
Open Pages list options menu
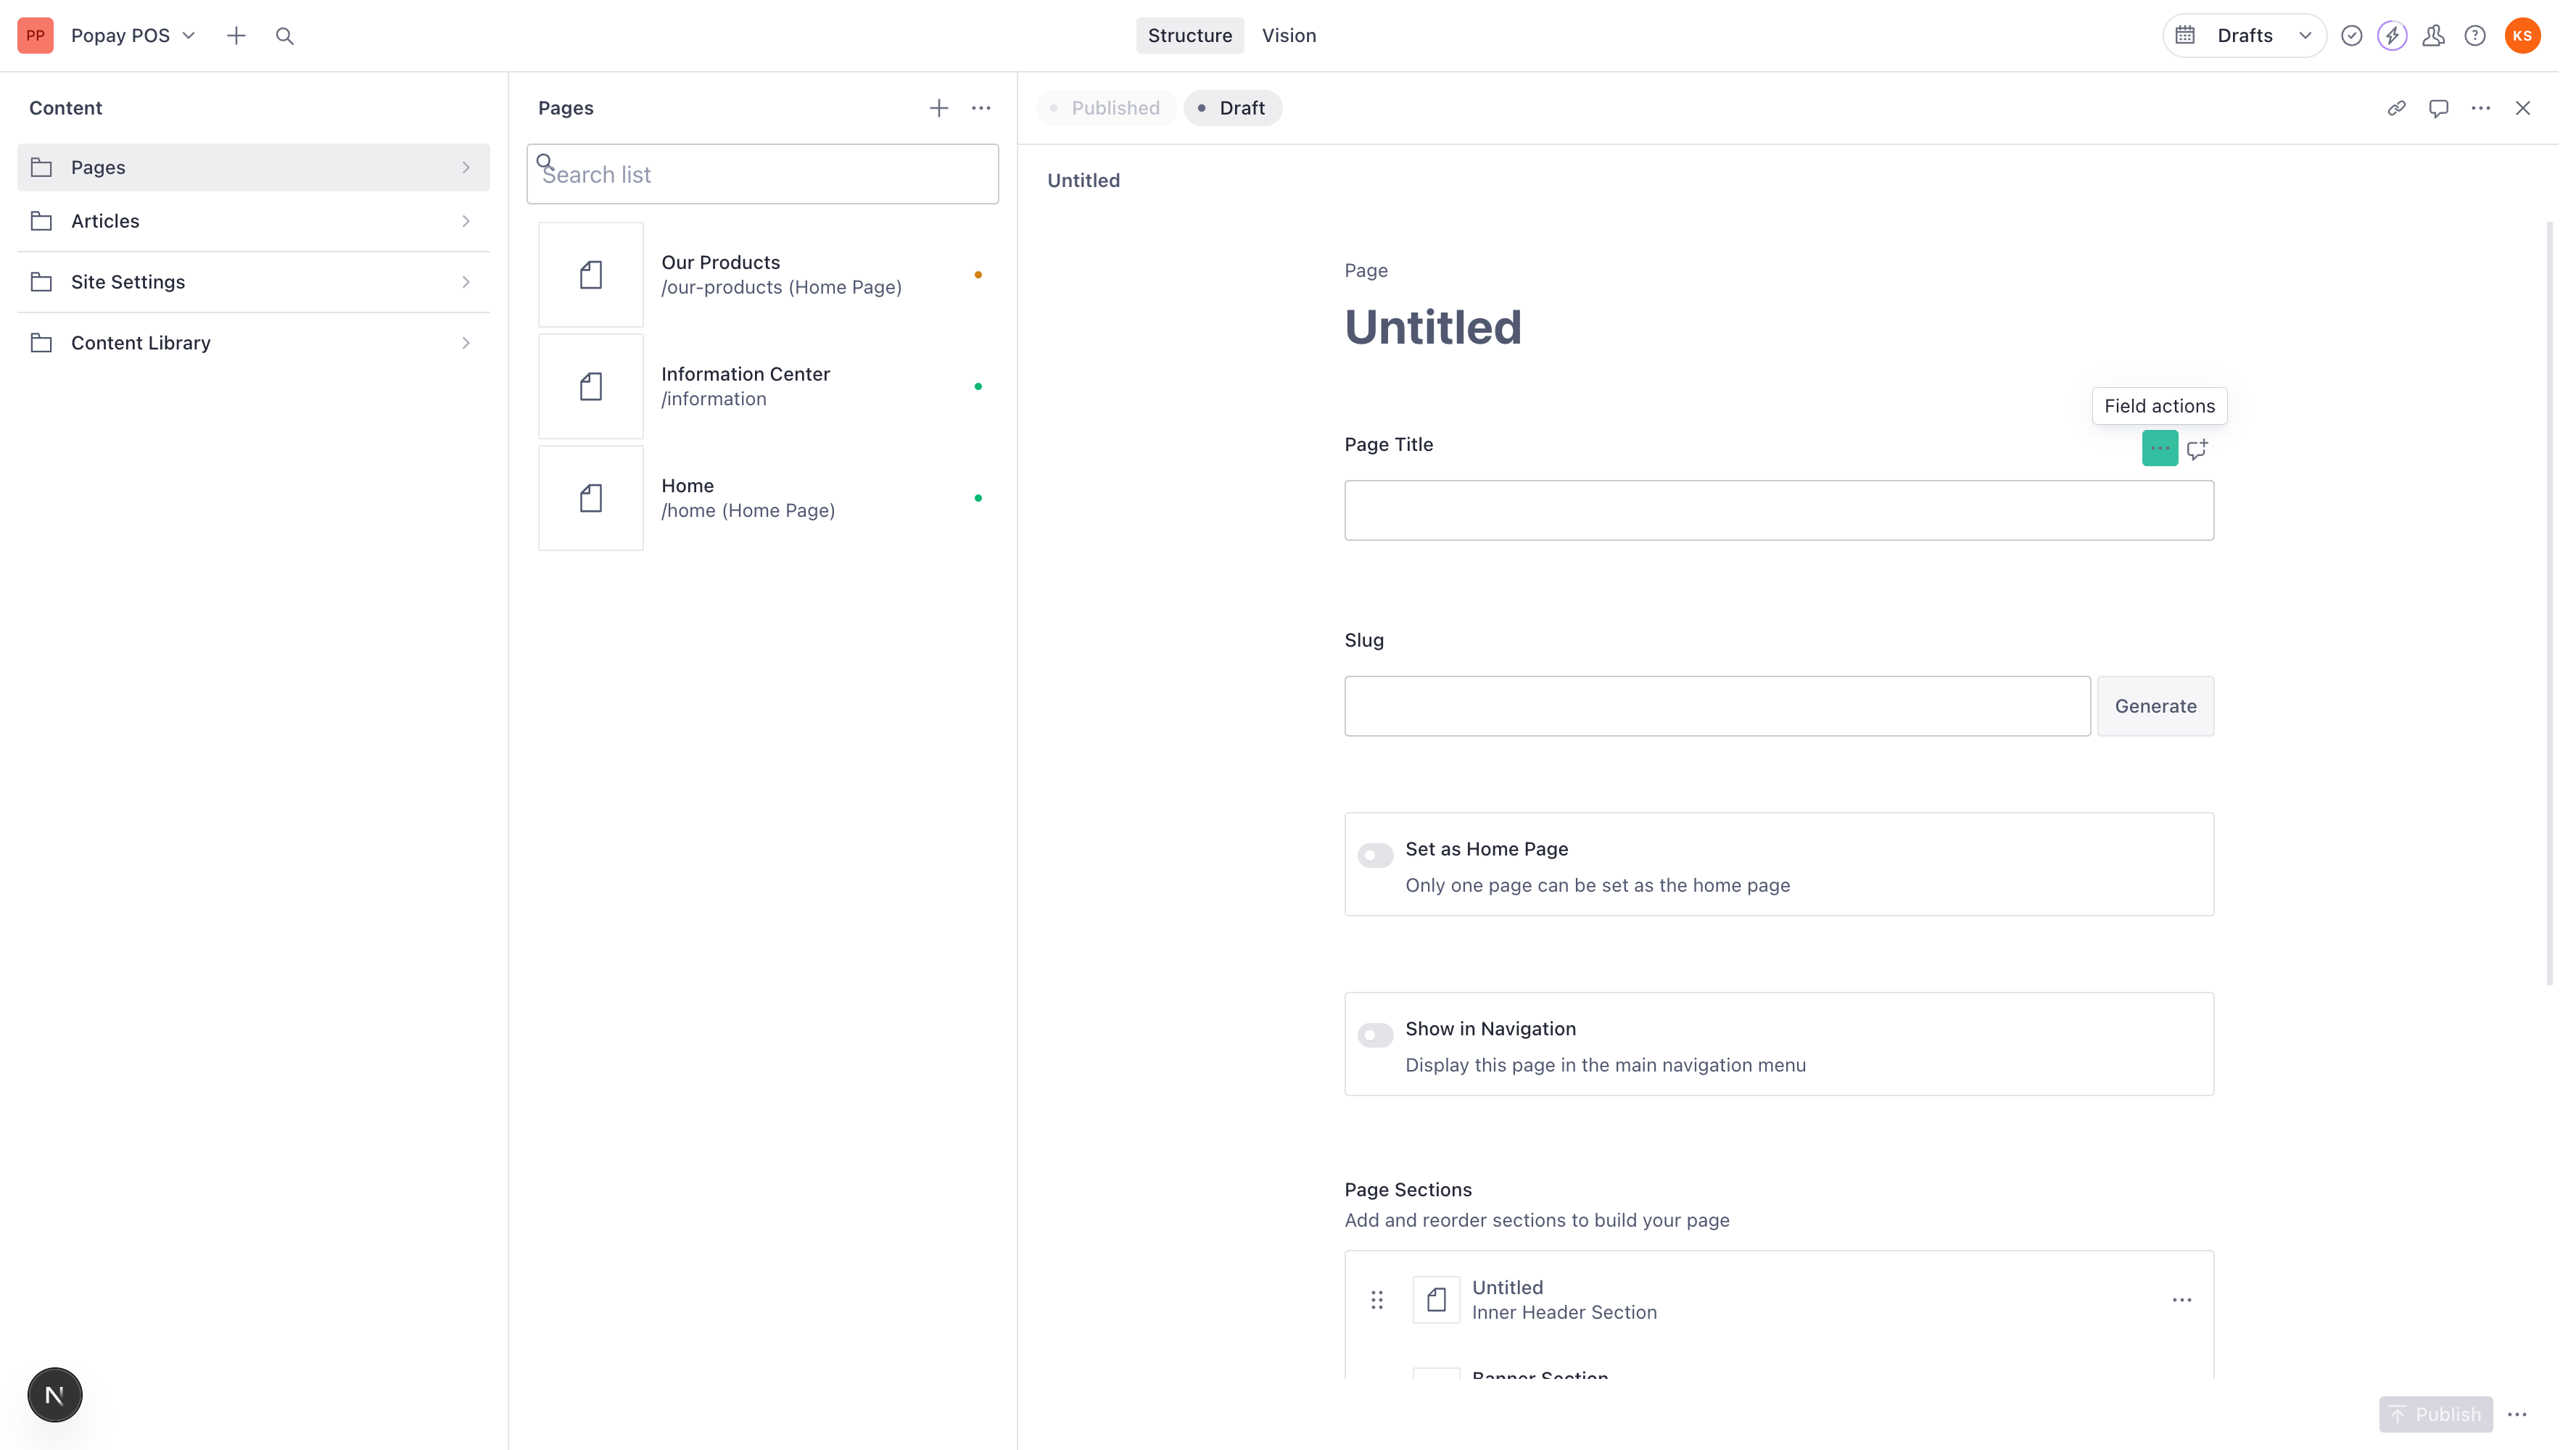tap(981, 108)
